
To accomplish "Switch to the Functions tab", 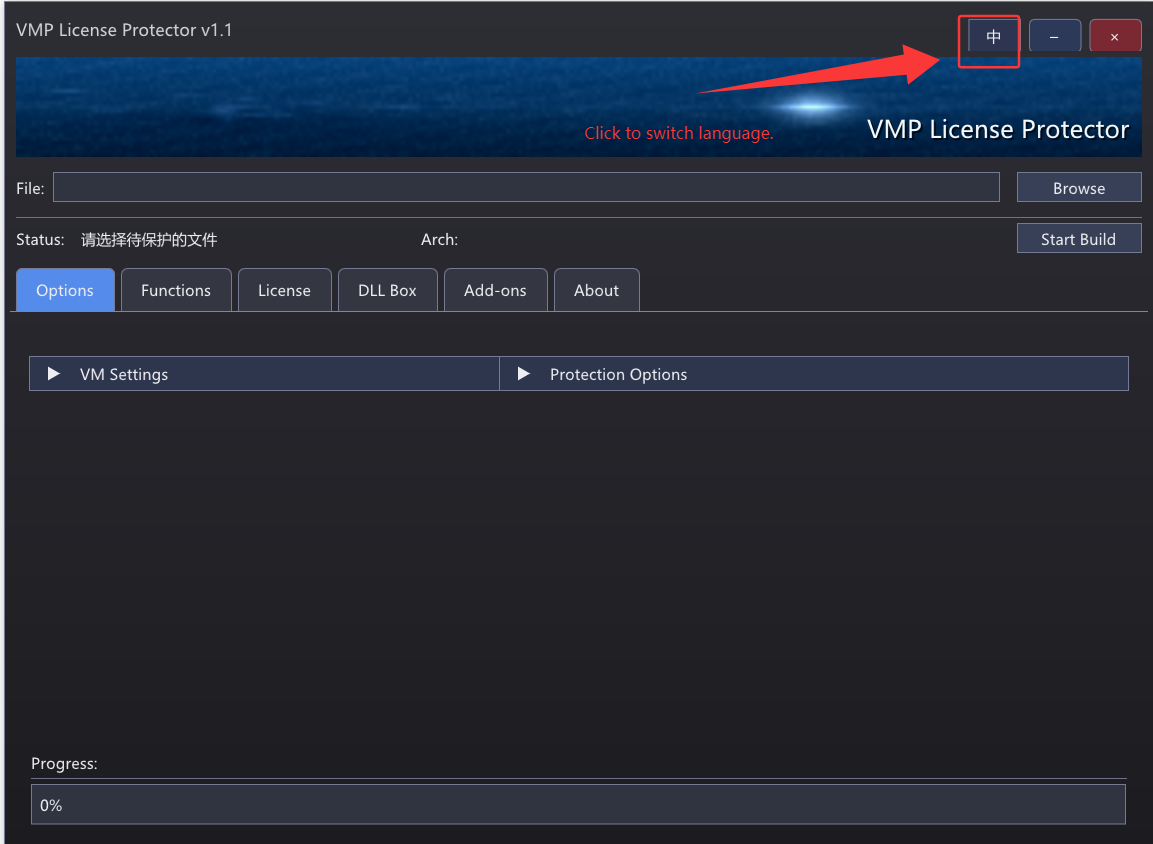I will click(176, 290).
